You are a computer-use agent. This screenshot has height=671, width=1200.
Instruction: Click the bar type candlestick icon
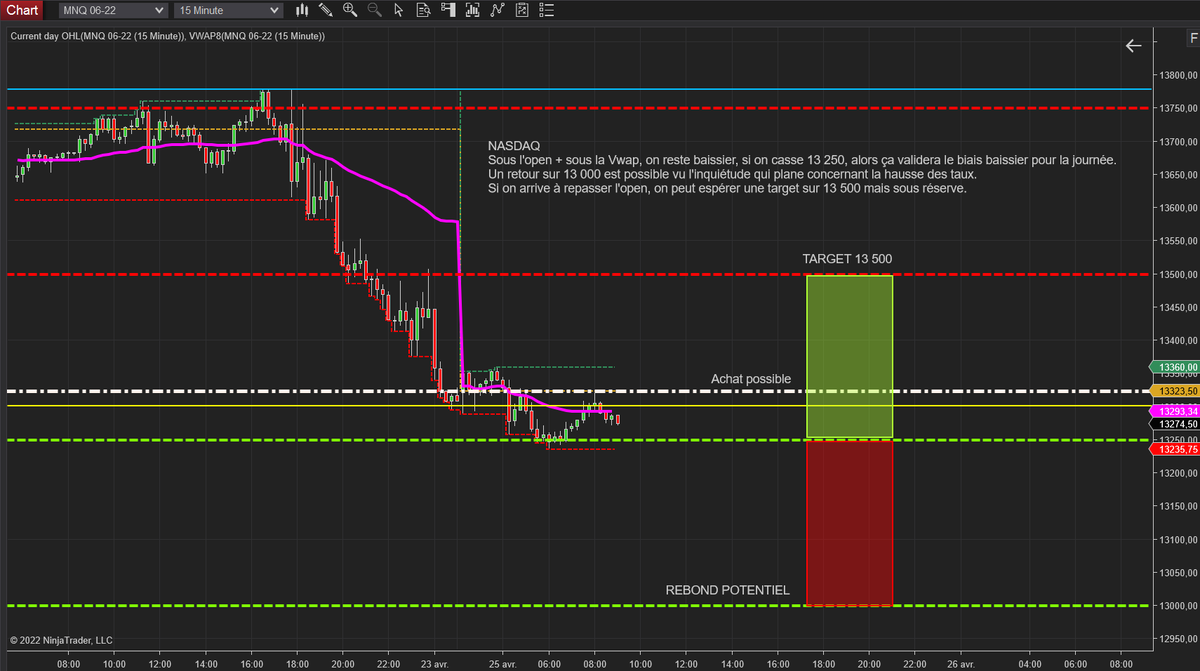(x=302, y=10)
